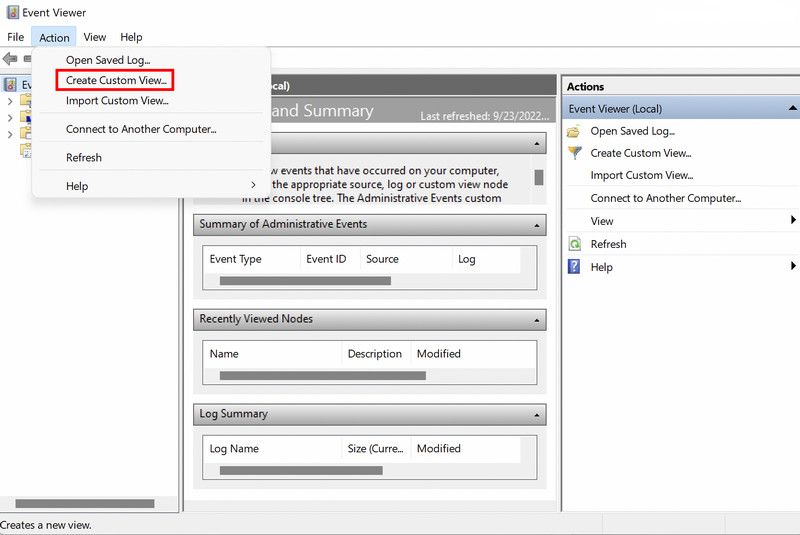
Task: Click the blue Help question mark icon
Action: (574, 267)
